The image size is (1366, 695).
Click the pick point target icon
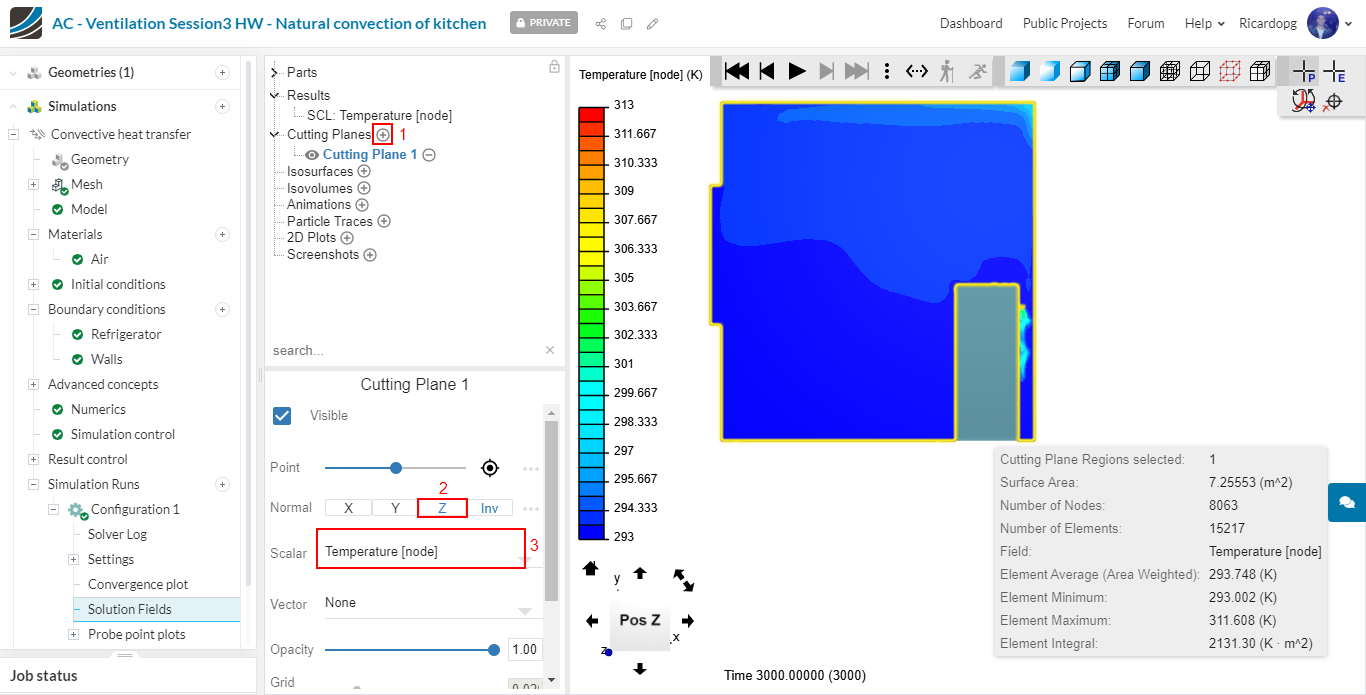tap(489, 467)
